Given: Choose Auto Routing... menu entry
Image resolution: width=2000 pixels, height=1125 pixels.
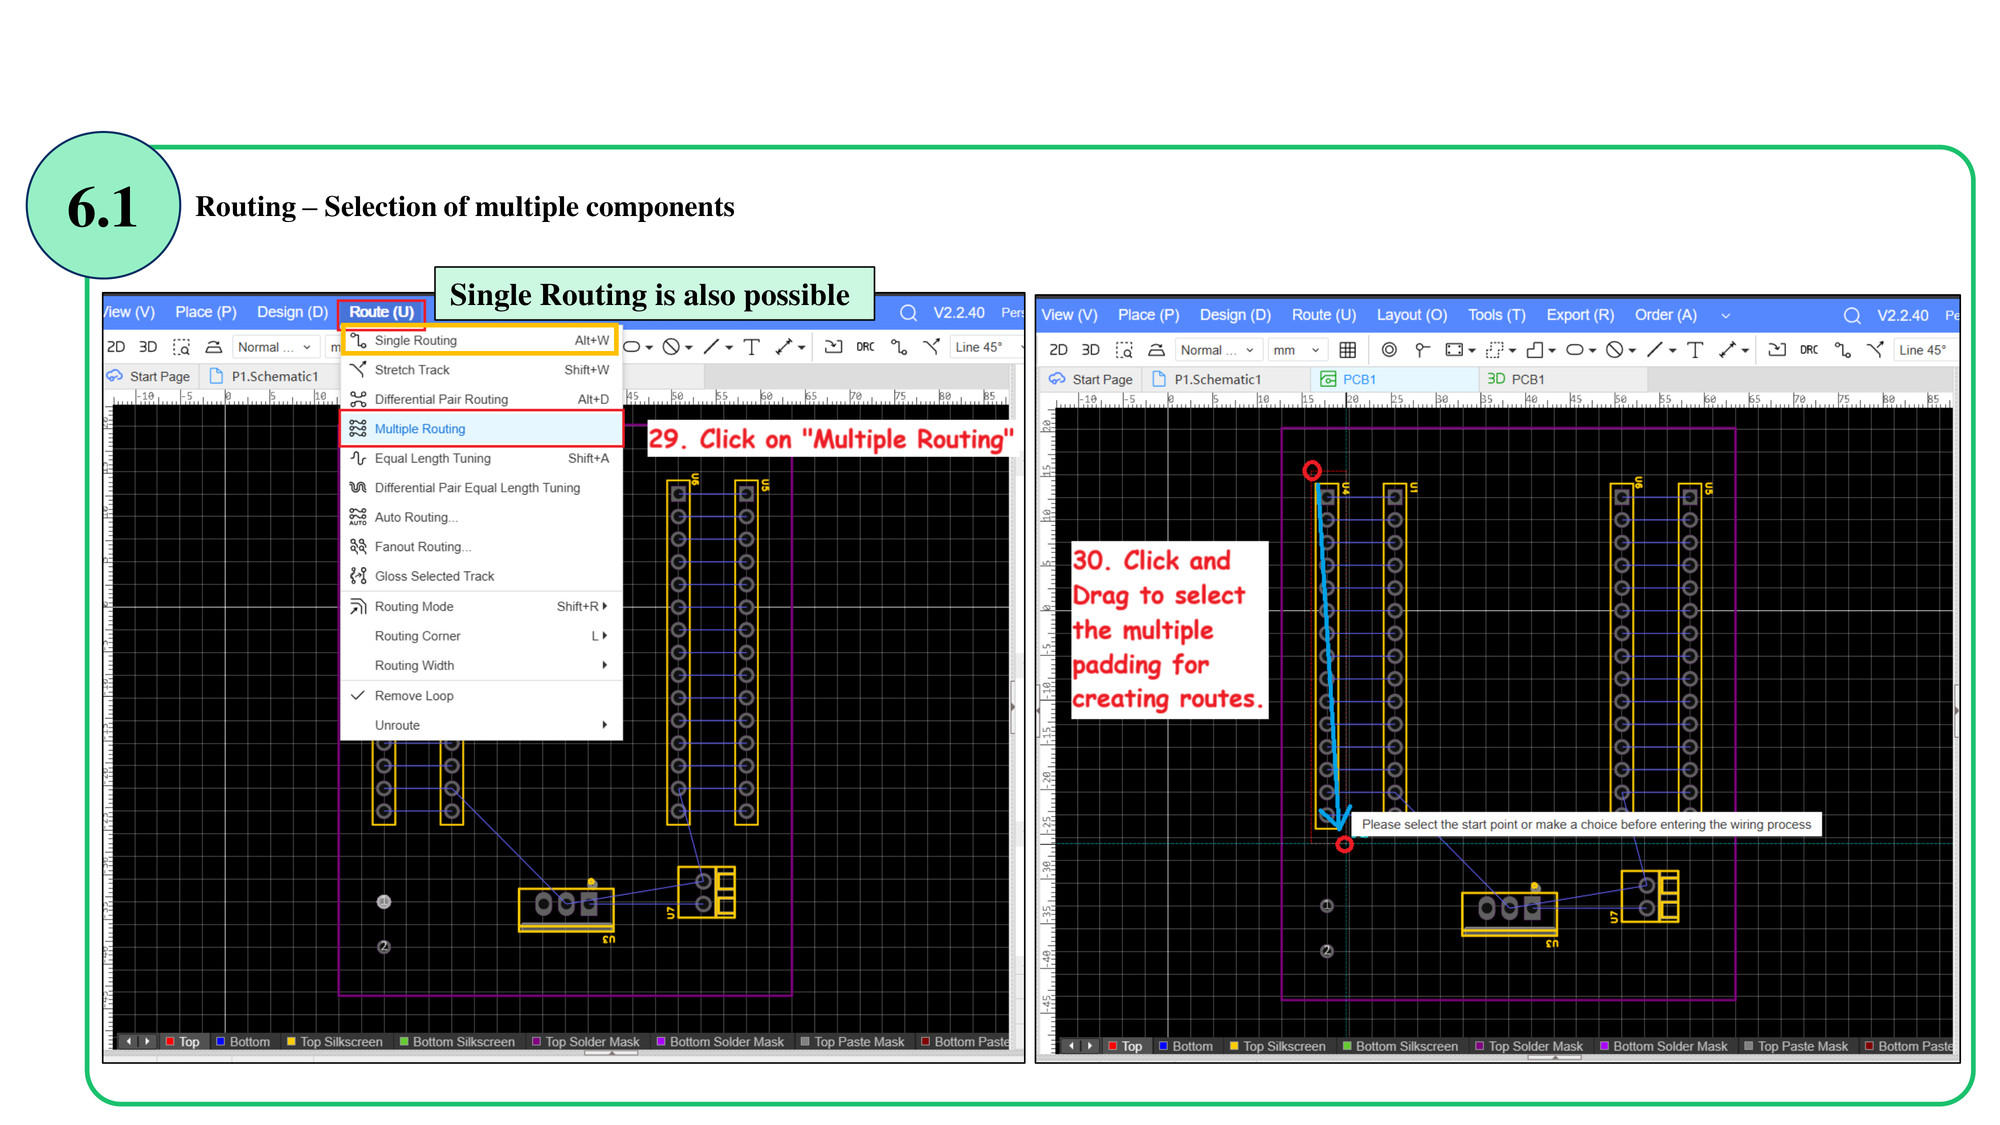Looking at the screenshot, I should point(481,518).
